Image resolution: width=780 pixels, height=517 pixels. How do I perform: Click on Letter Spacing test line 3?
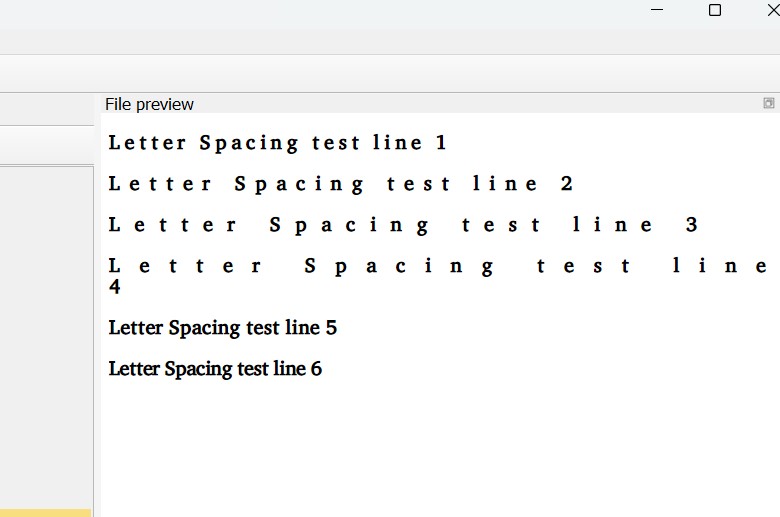(x=403, y=225)
